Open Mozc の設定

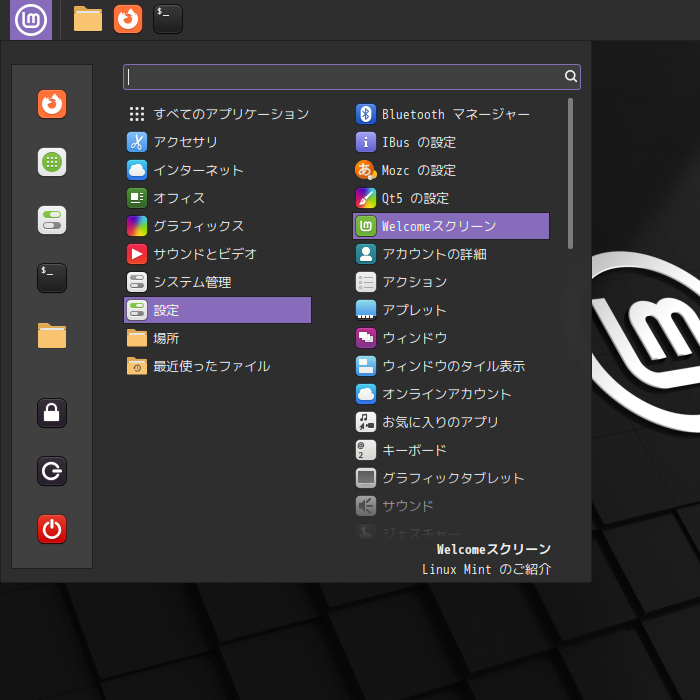coord(451,170)
